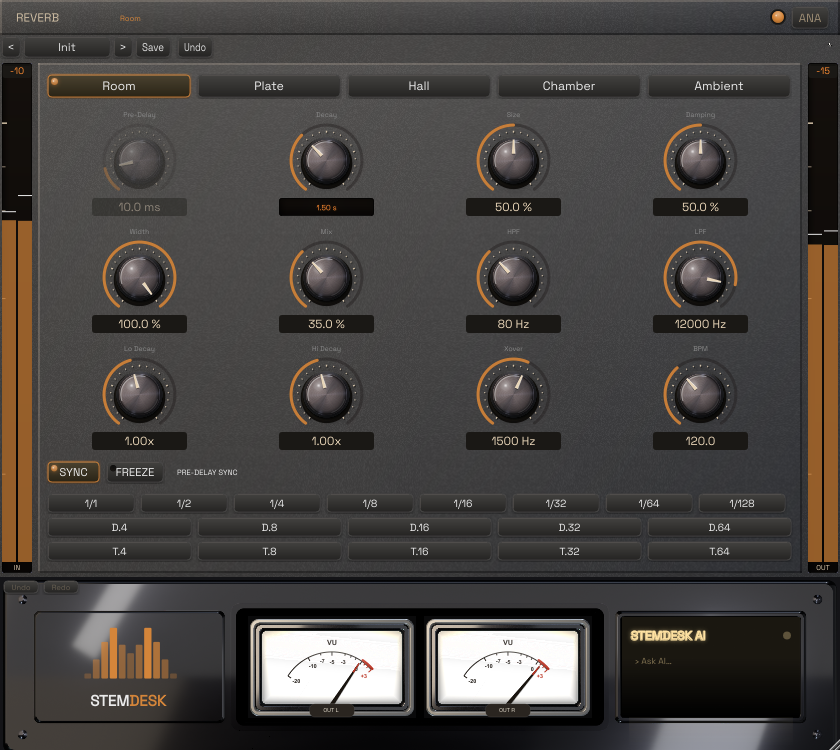Click the Lo Decay 1.00x value field
The height and width of the screenshot is (750, 840).
(x=139, y=441)
